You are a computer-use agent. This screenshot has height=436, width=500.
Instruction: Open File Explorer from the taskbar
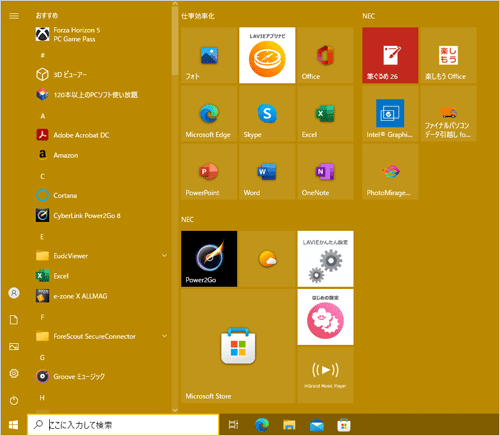[289, 425]
